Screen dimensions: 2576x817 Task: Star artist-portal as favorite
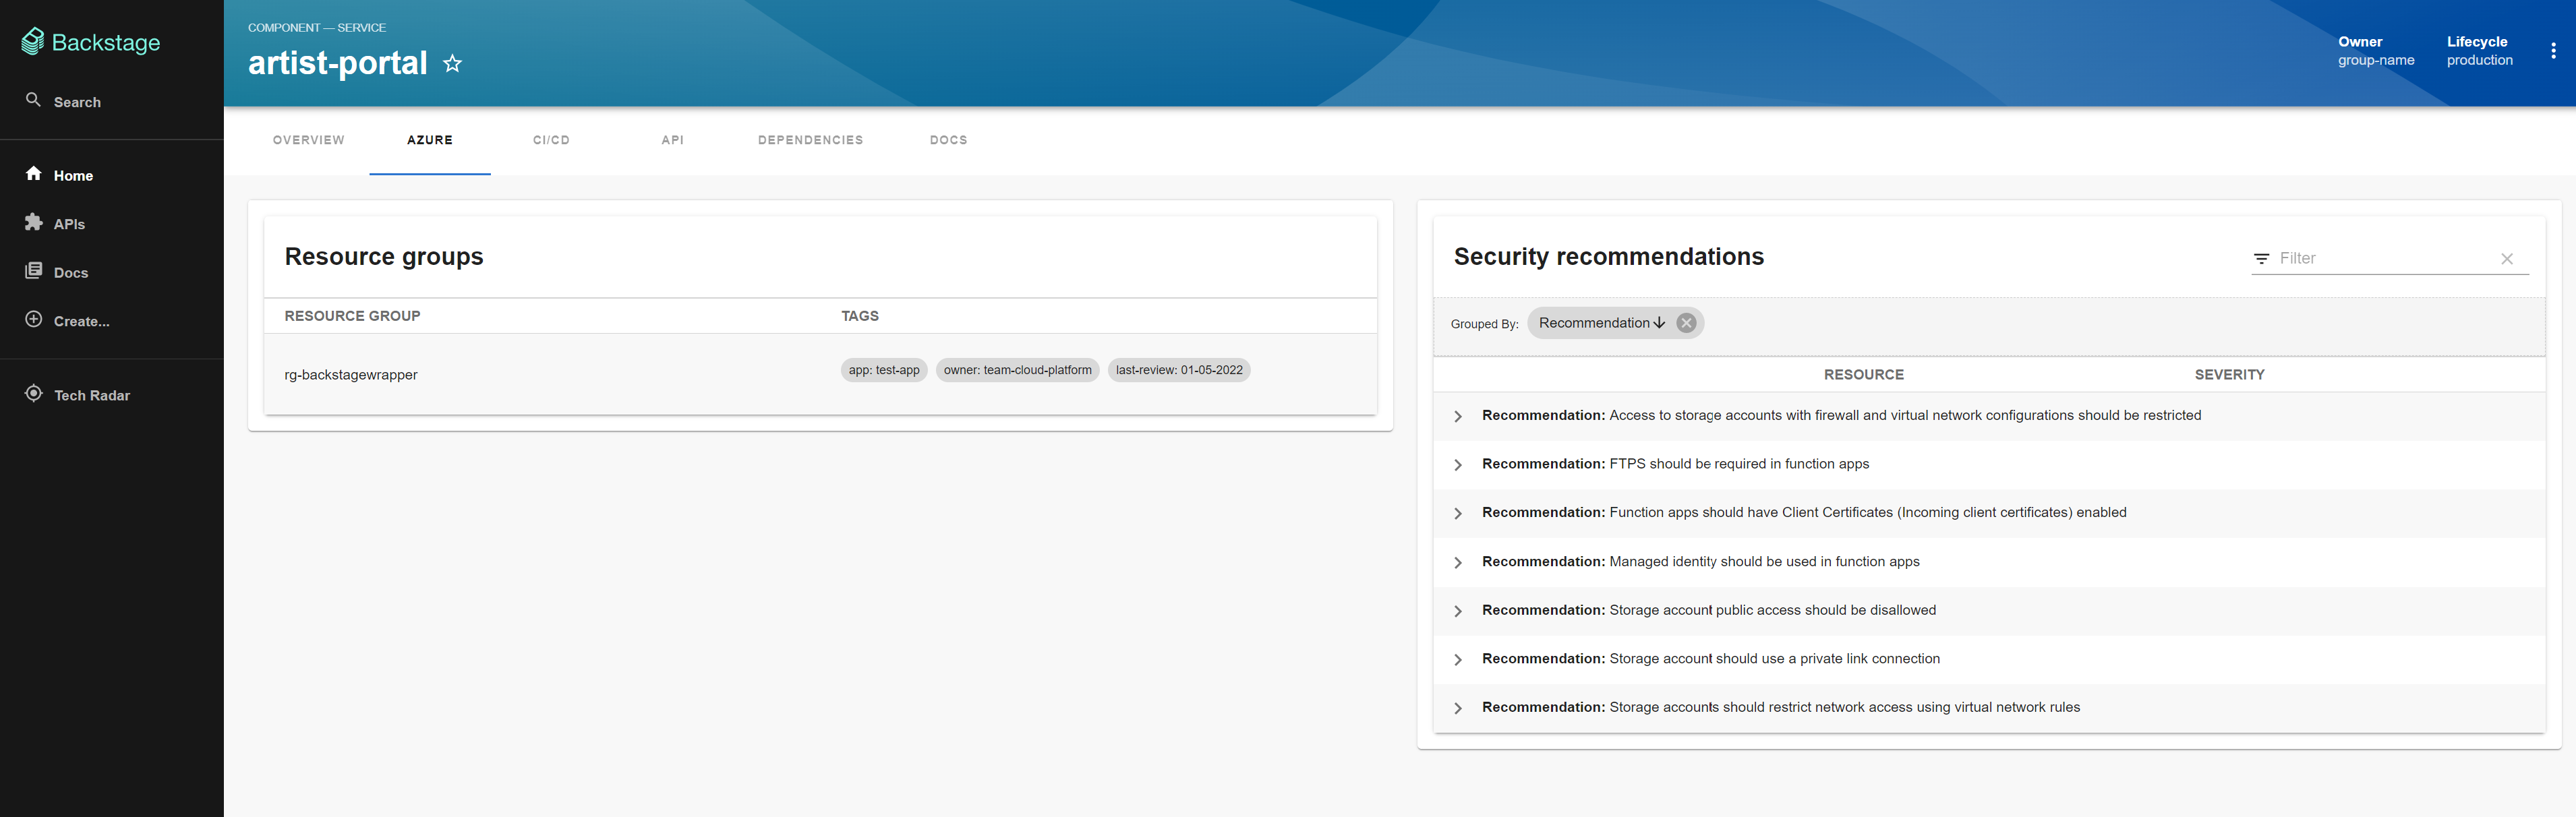point(453,64)
